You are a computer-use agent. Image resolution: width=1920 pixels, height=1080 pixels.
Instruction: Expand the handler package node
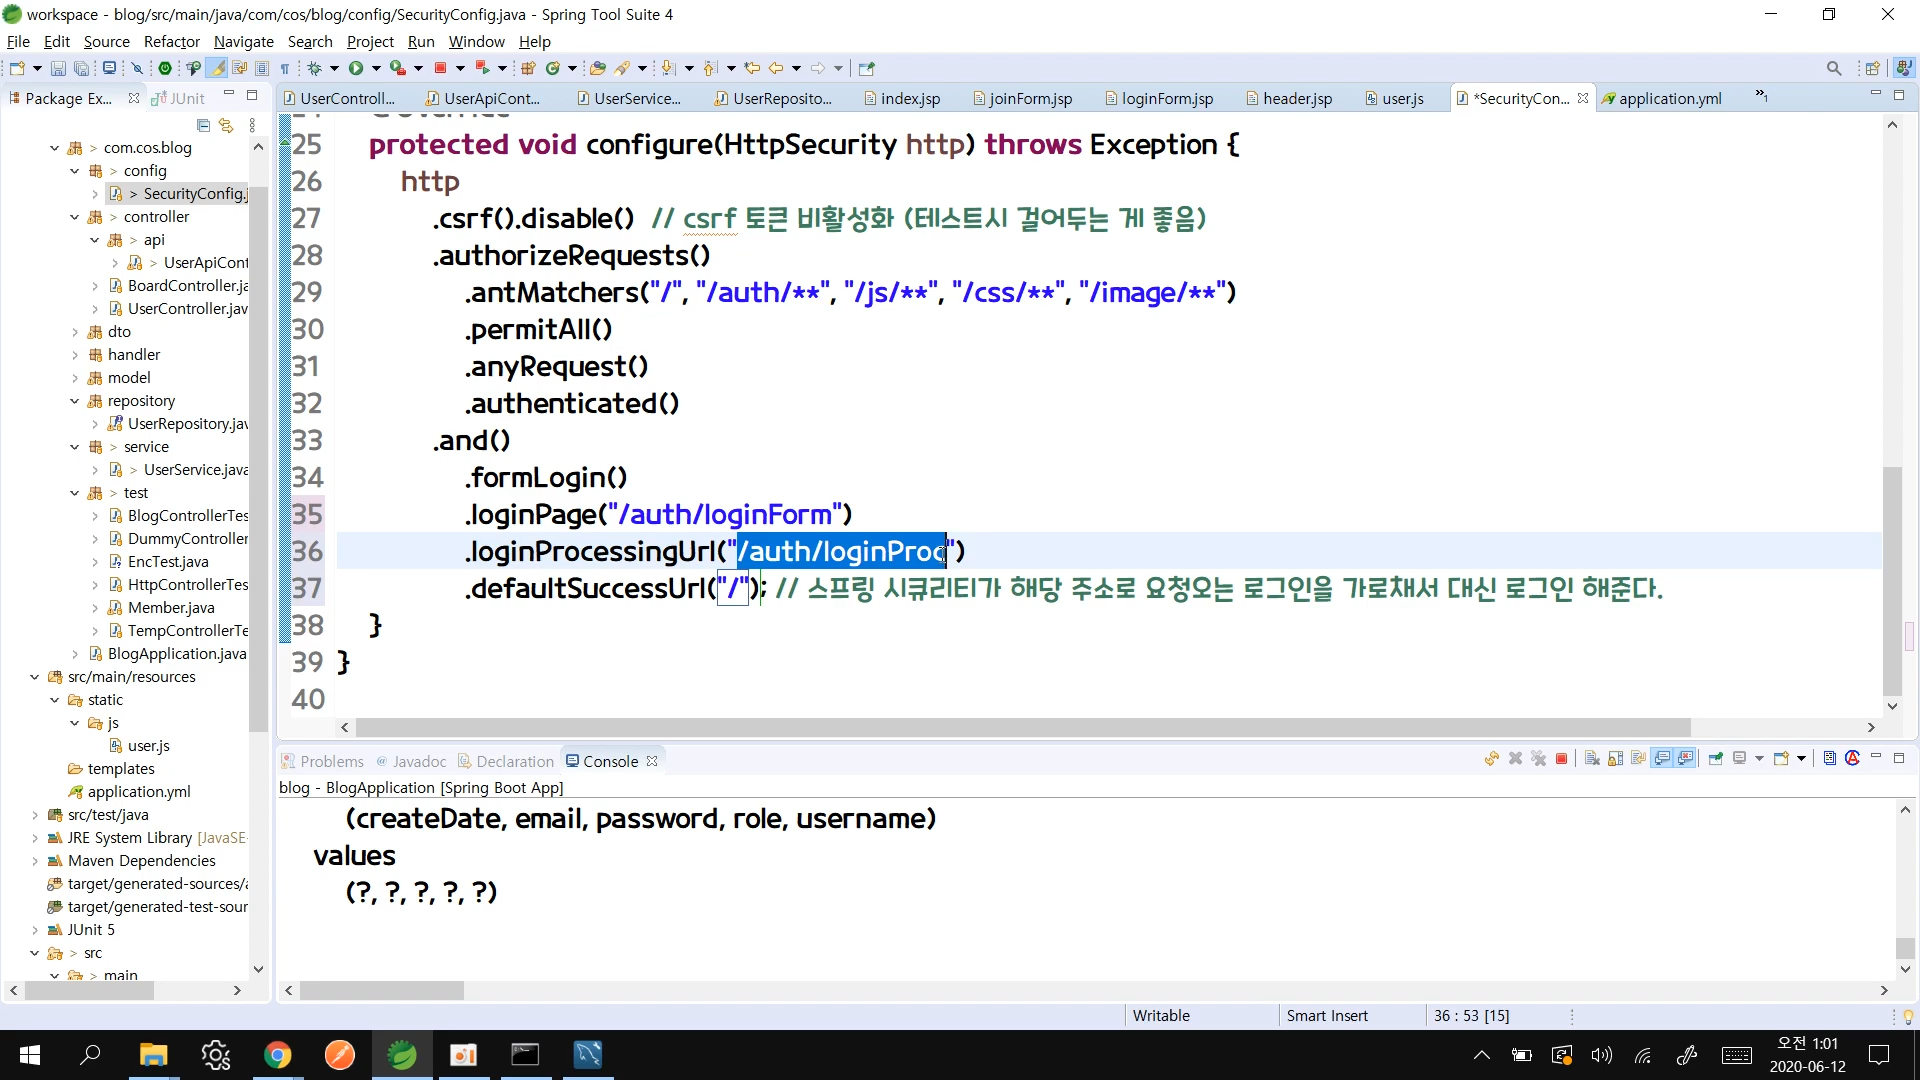point(75,355)
